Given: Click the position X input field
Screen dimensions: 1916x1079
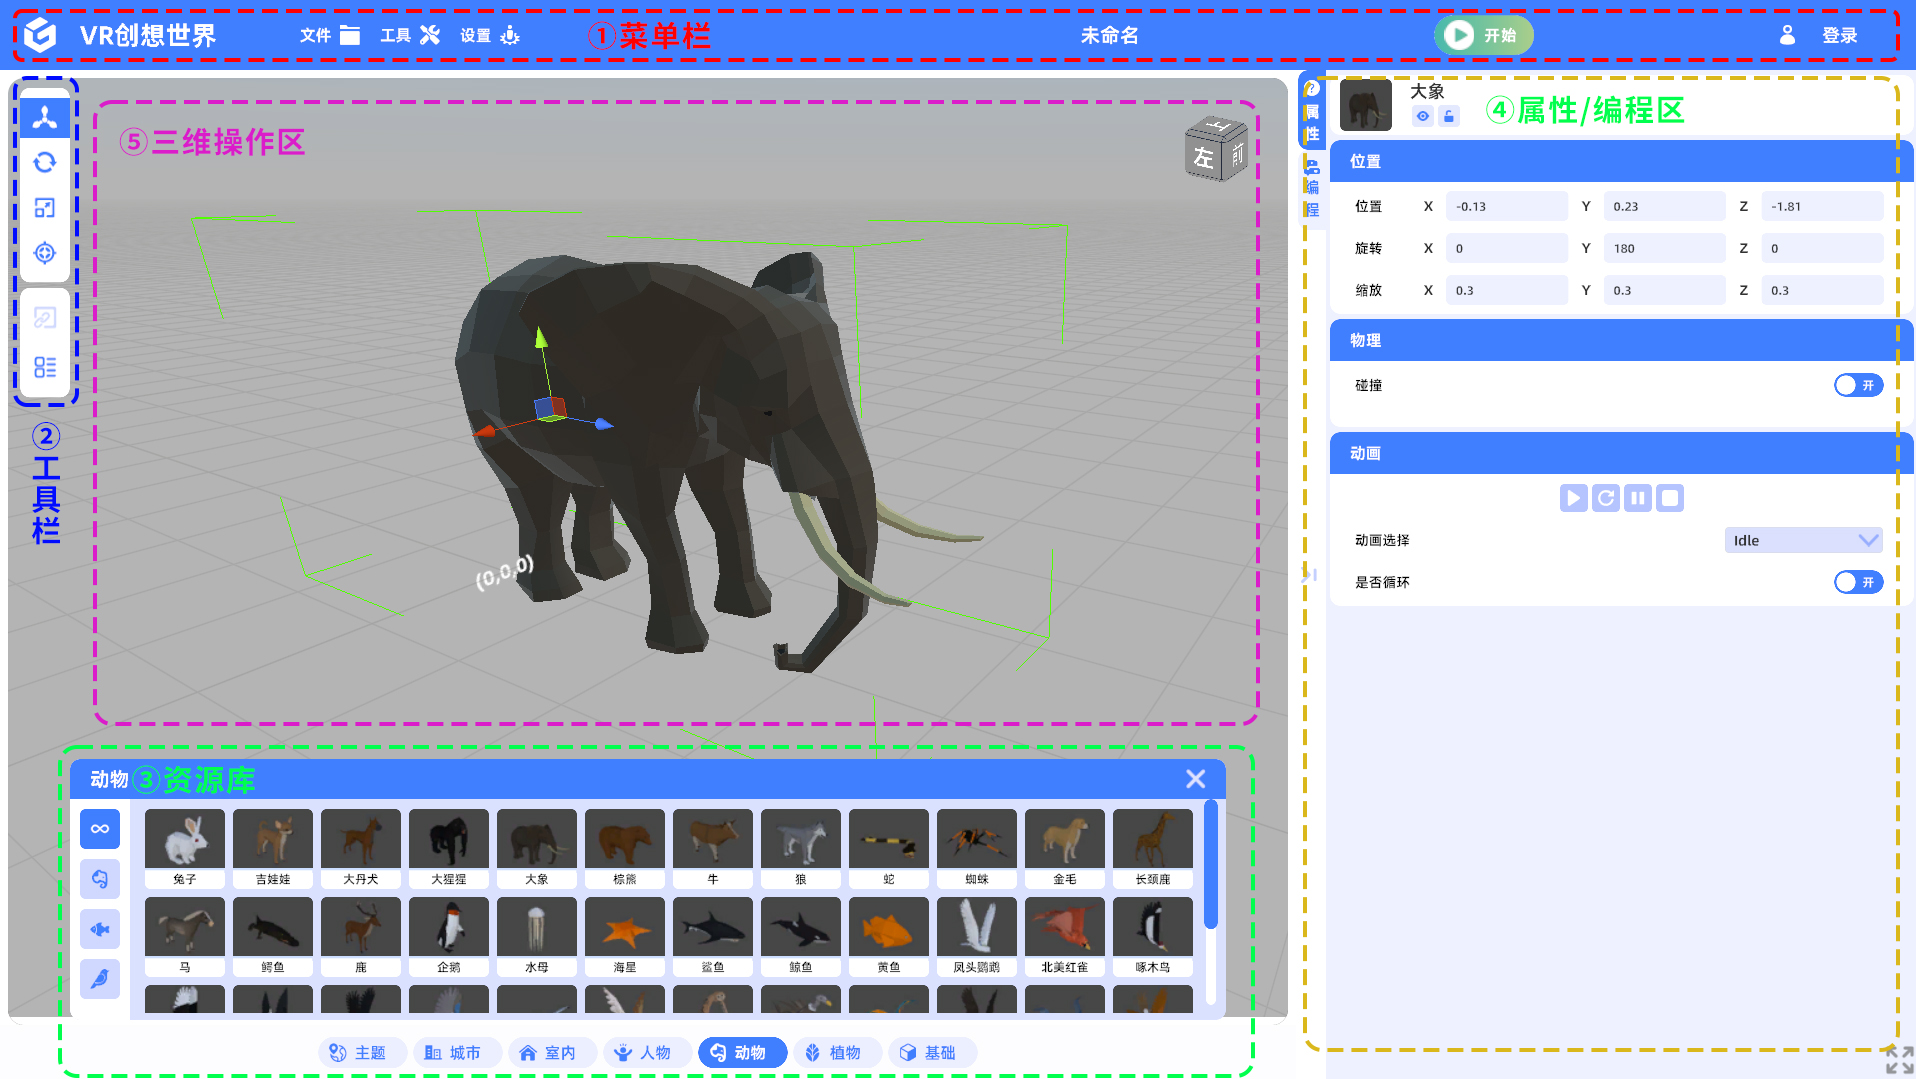Looking at the screenshot, I should (x=1506, y=207).
